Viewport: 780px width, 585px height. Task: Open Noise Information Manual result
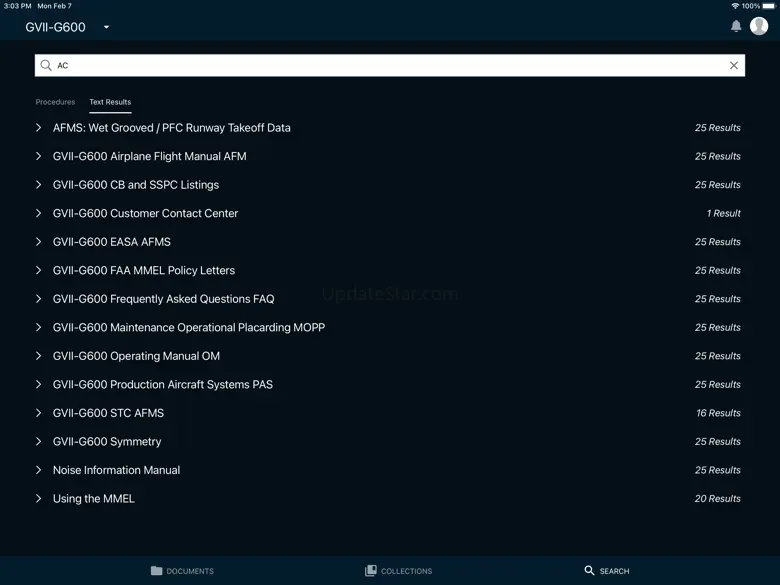[x=116, y=470]
